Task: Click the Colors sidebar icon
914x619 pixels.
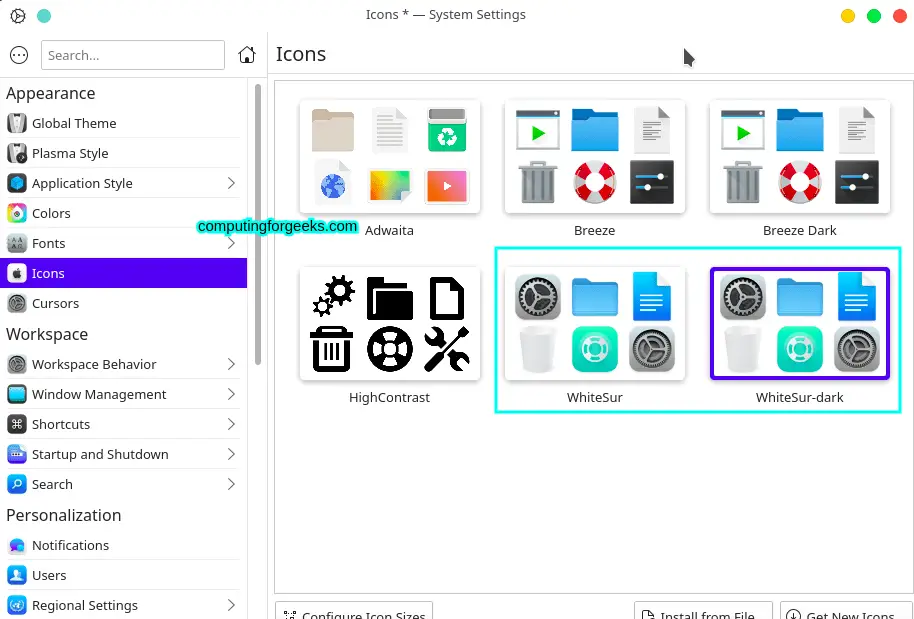Action: (17, 213)
